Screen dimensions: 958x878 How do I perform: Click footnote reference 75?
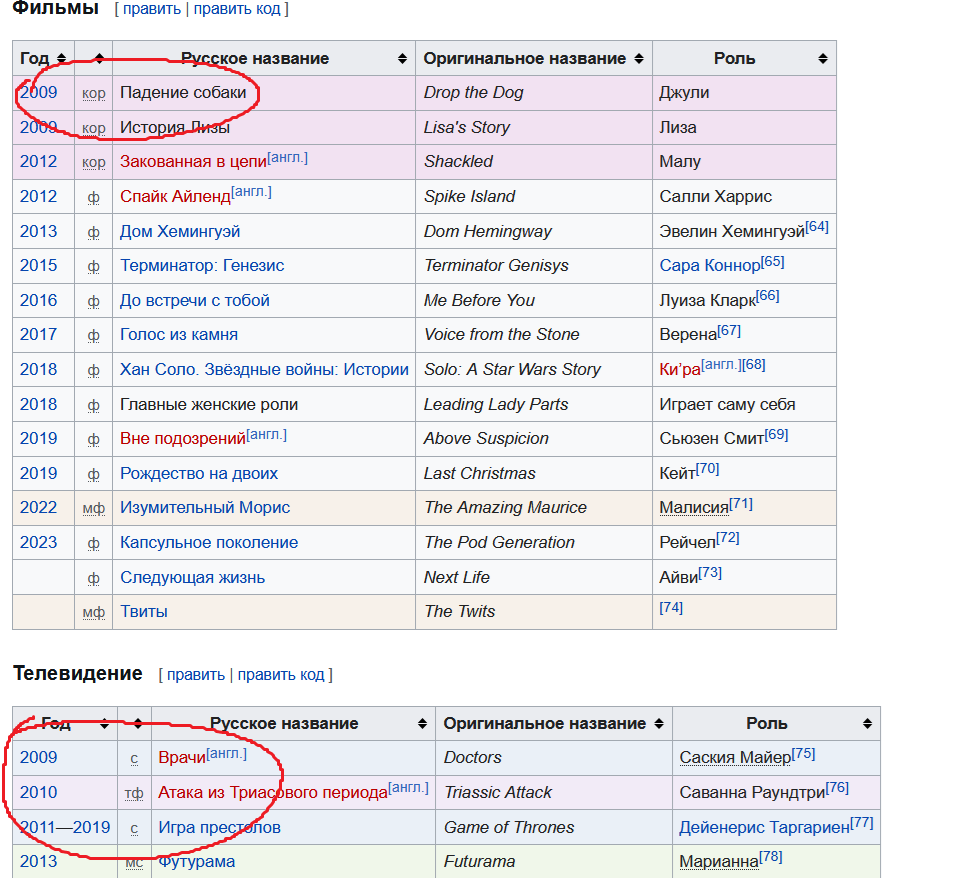click(x=803, y=753)
